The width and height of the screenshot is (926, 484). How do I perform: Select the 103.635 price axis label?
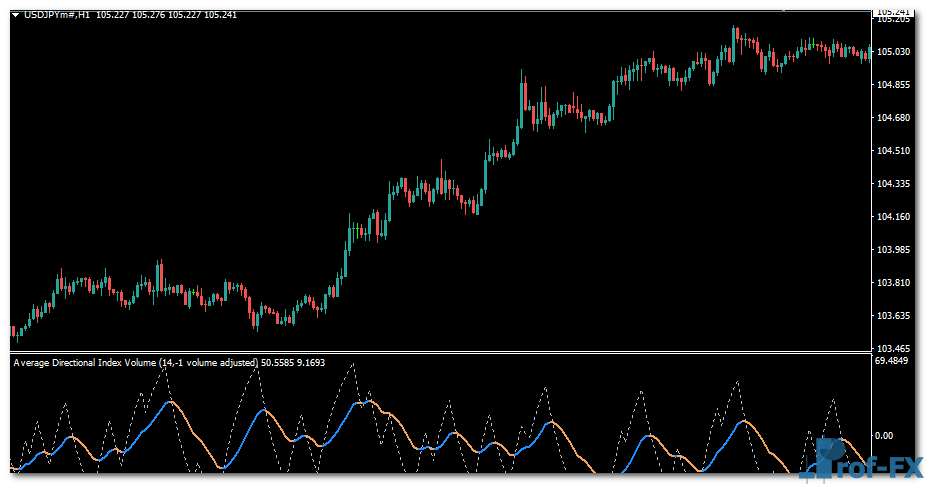(x=892, y=316)
